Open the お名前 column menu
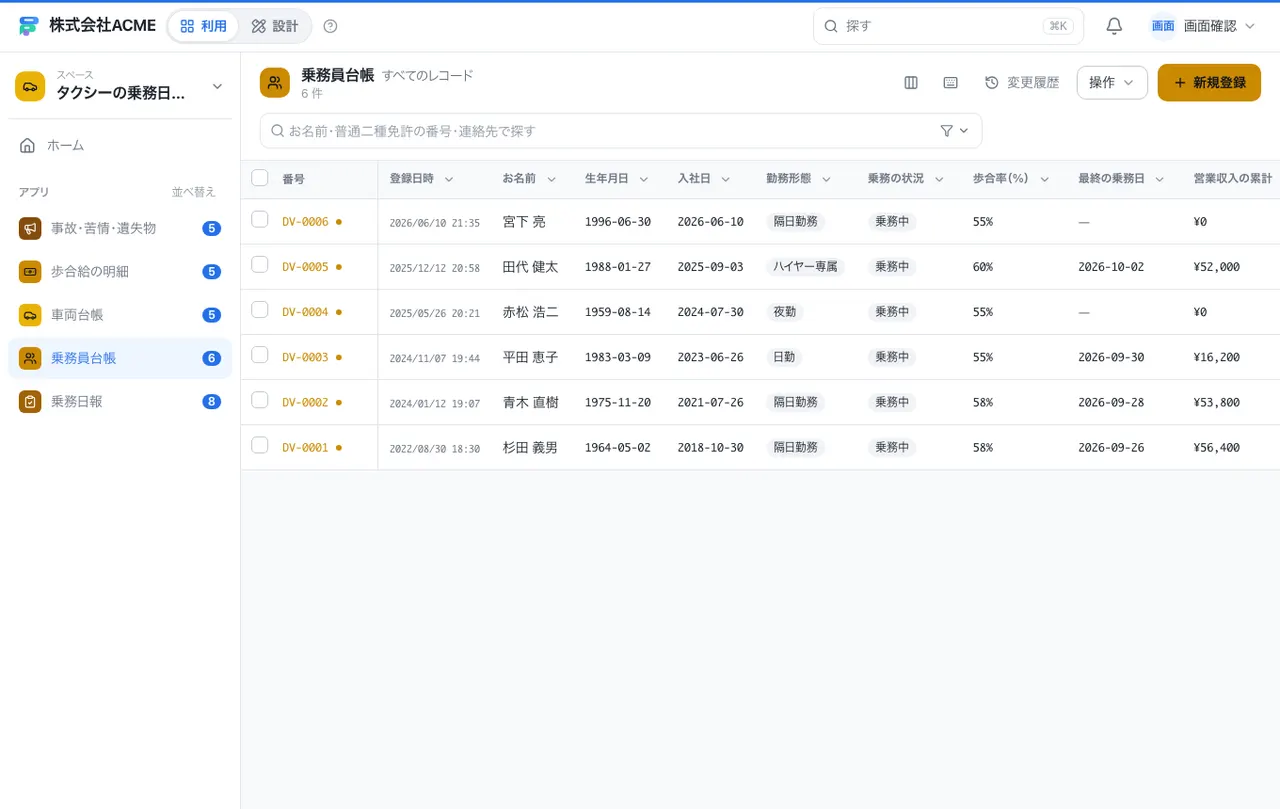1280x809 pixels. (x=552, y=179)
